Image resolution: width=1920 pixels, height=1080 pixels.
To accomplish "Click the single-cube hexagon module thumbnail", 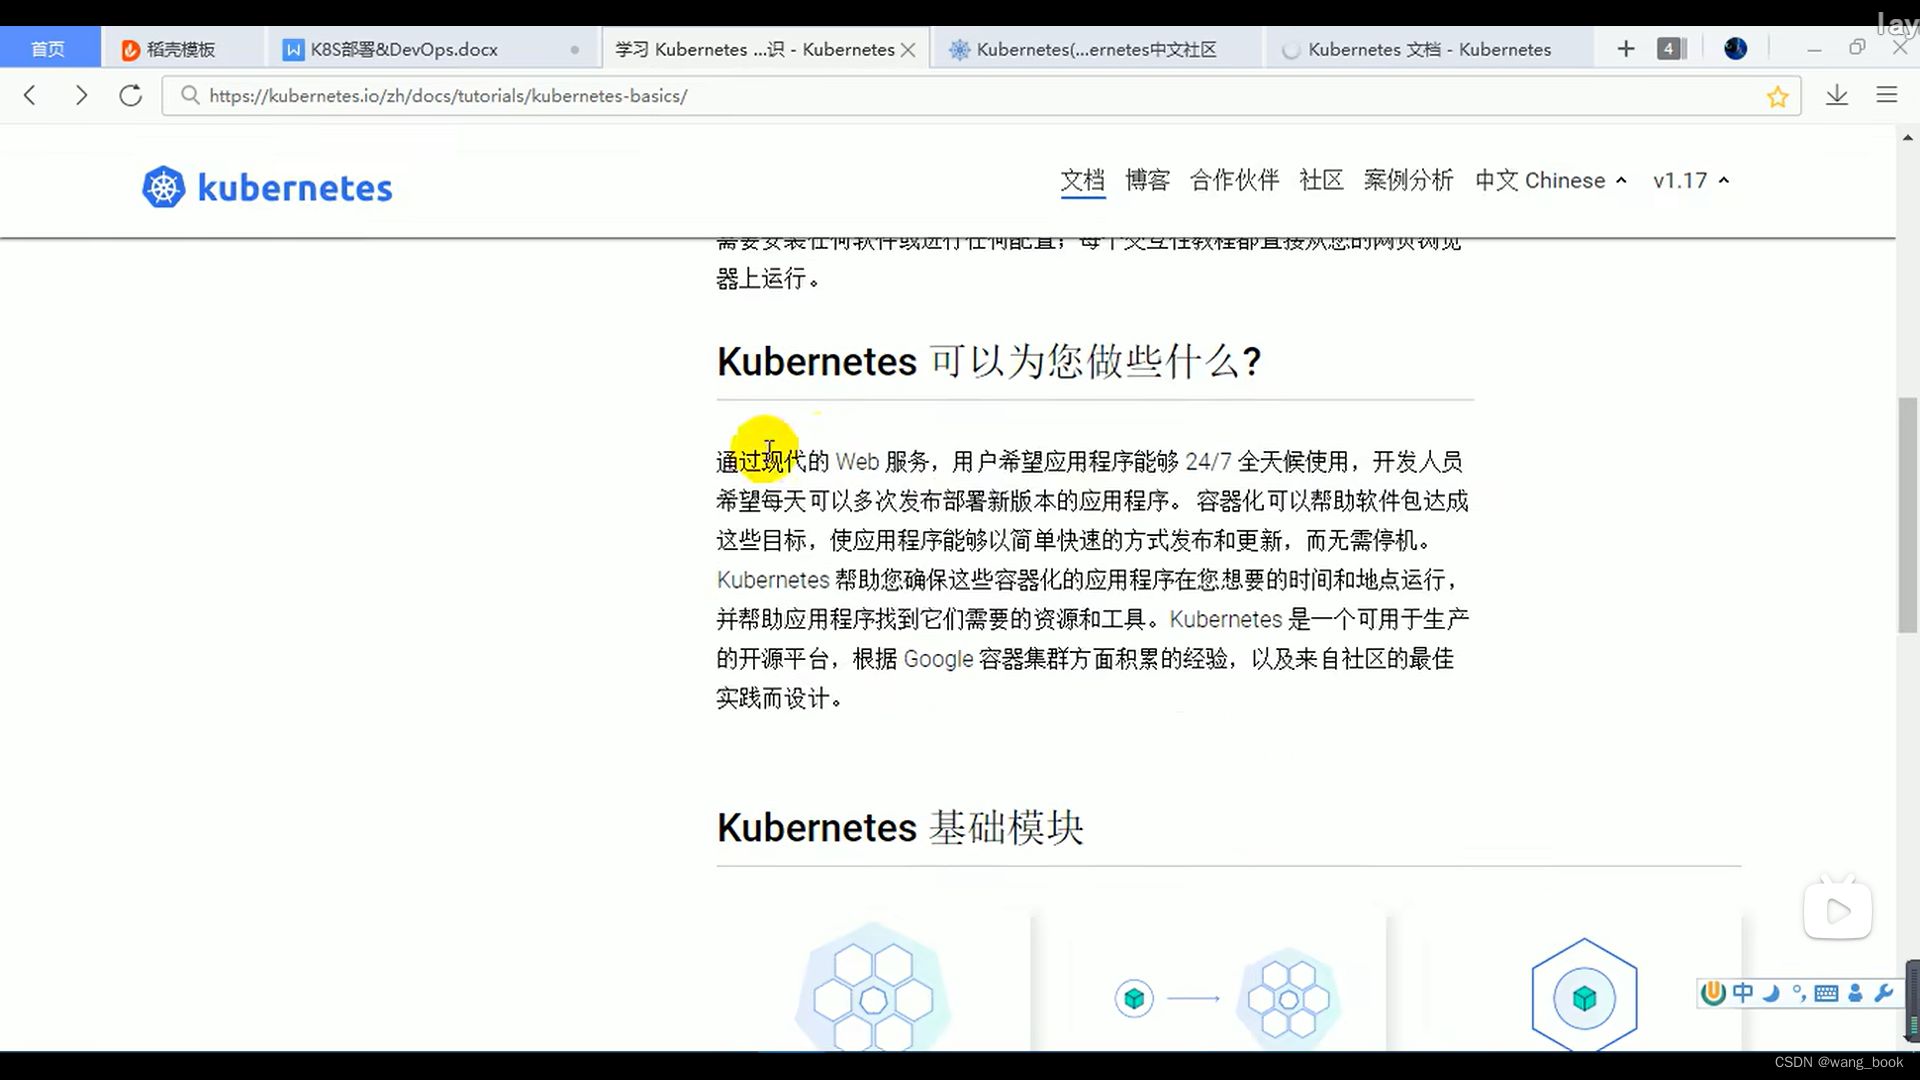I will pos(1584,995).
